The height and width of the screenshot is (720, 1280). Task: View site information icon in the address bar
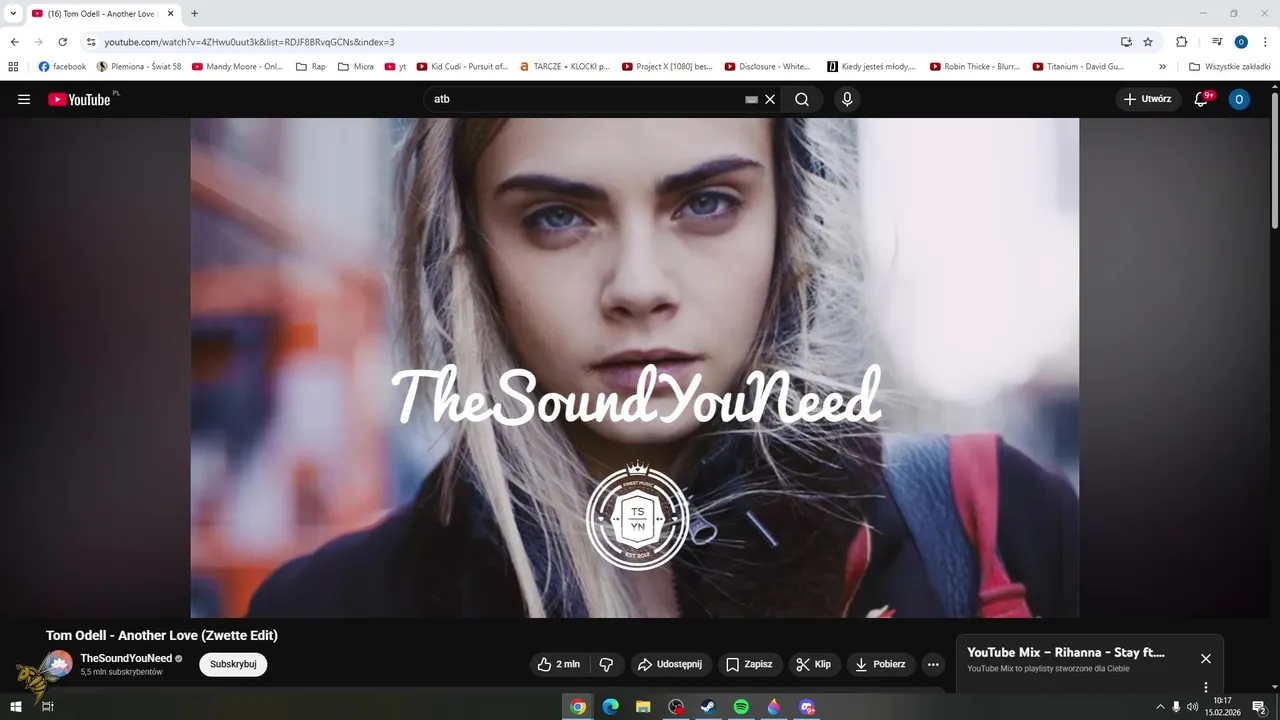point(91,42)
